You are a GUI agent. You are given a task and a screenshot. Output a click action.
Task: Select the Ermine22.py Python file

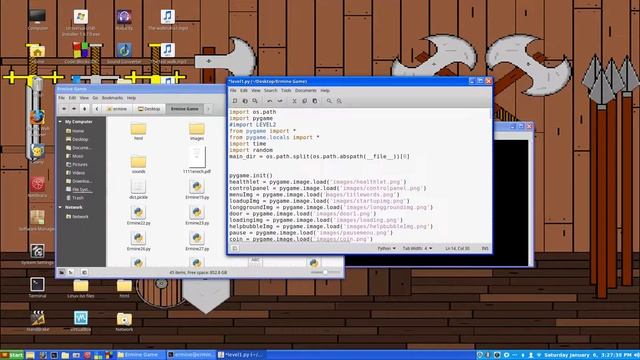[138, 215]
